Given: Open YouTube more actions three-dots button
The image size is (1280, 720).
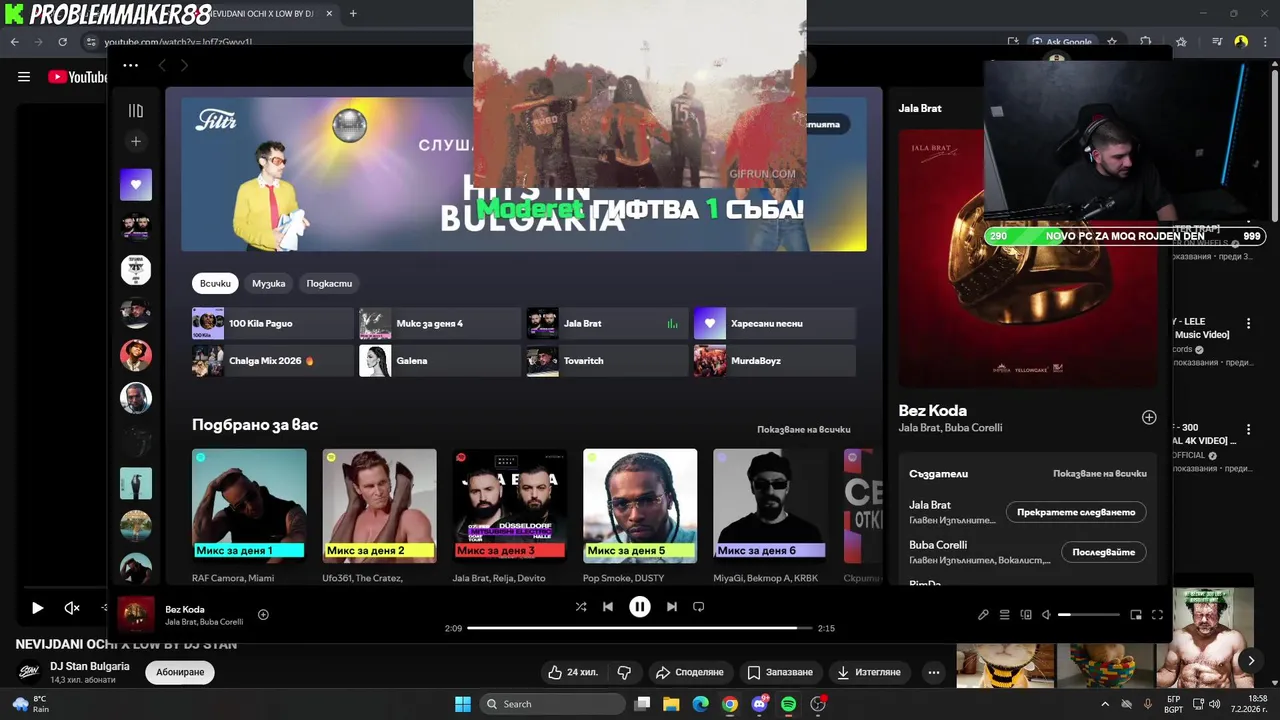Looking at the screenshot, I should click(934, 672).
